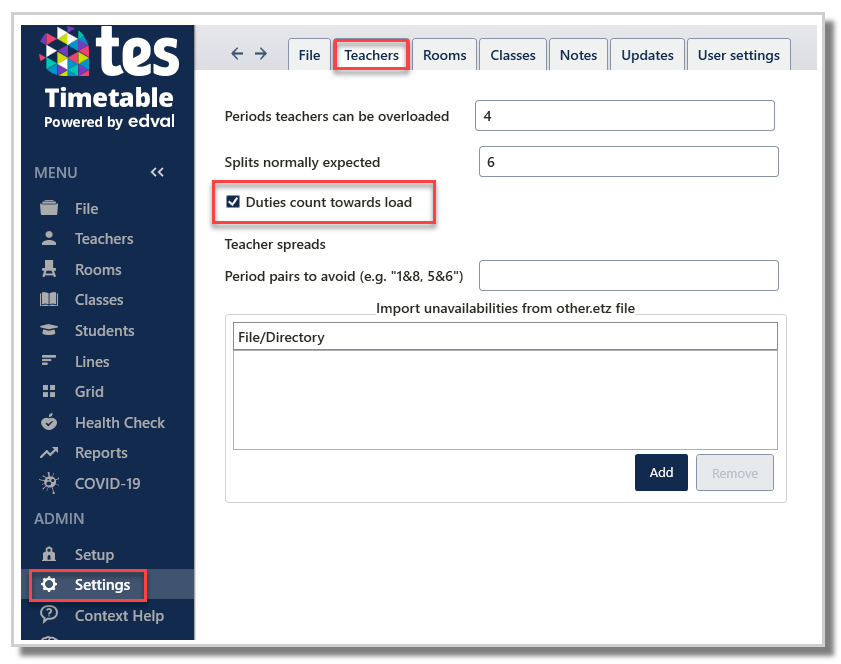
Task: Click the Remove button
Action: pos(735,473)
